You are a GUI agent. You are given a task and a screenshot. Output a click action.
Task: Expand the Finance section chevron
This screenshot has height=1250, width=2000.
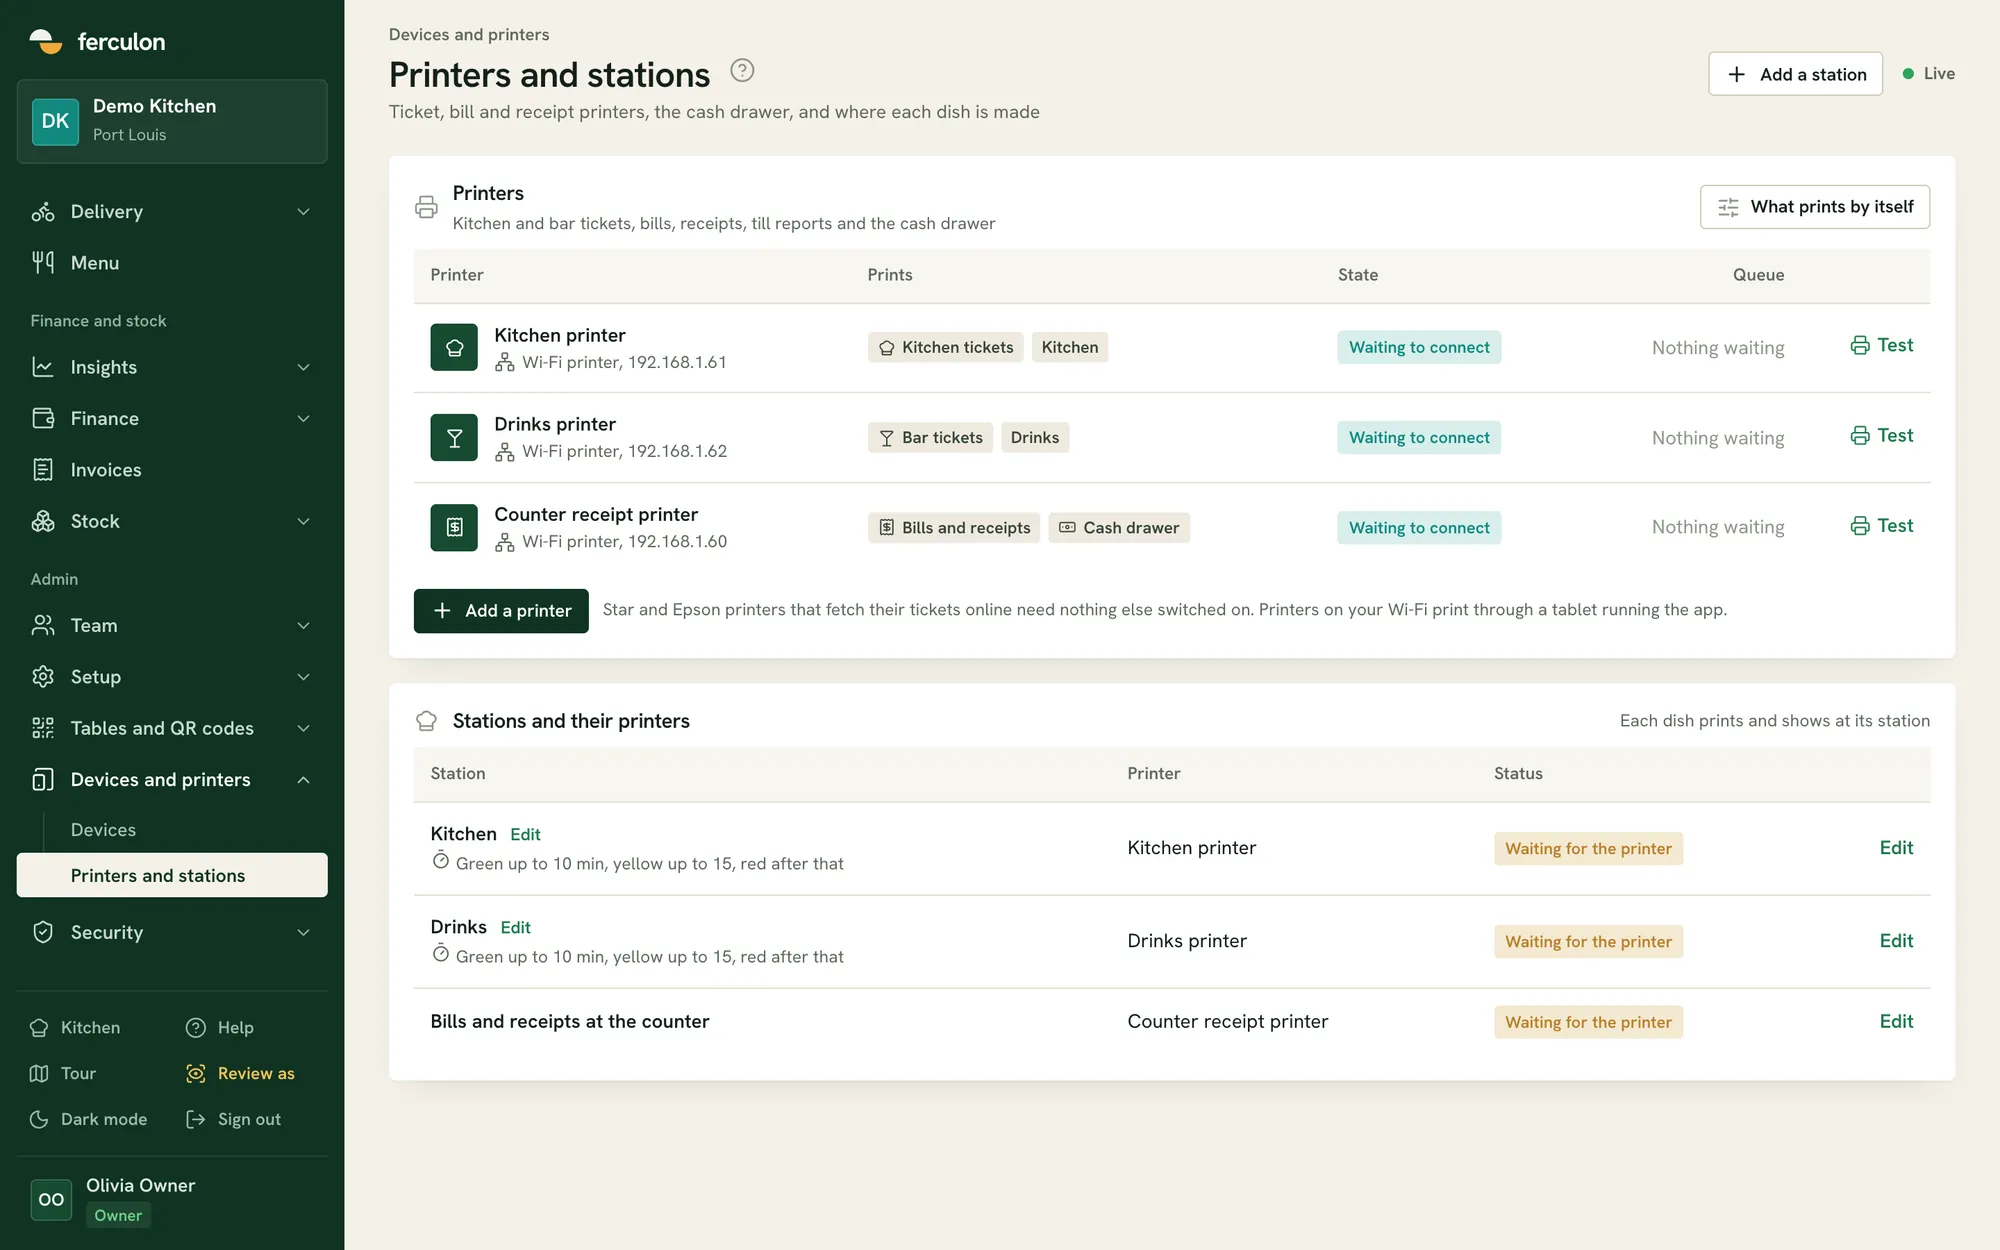pyautogui.click(x=304, y=419)
